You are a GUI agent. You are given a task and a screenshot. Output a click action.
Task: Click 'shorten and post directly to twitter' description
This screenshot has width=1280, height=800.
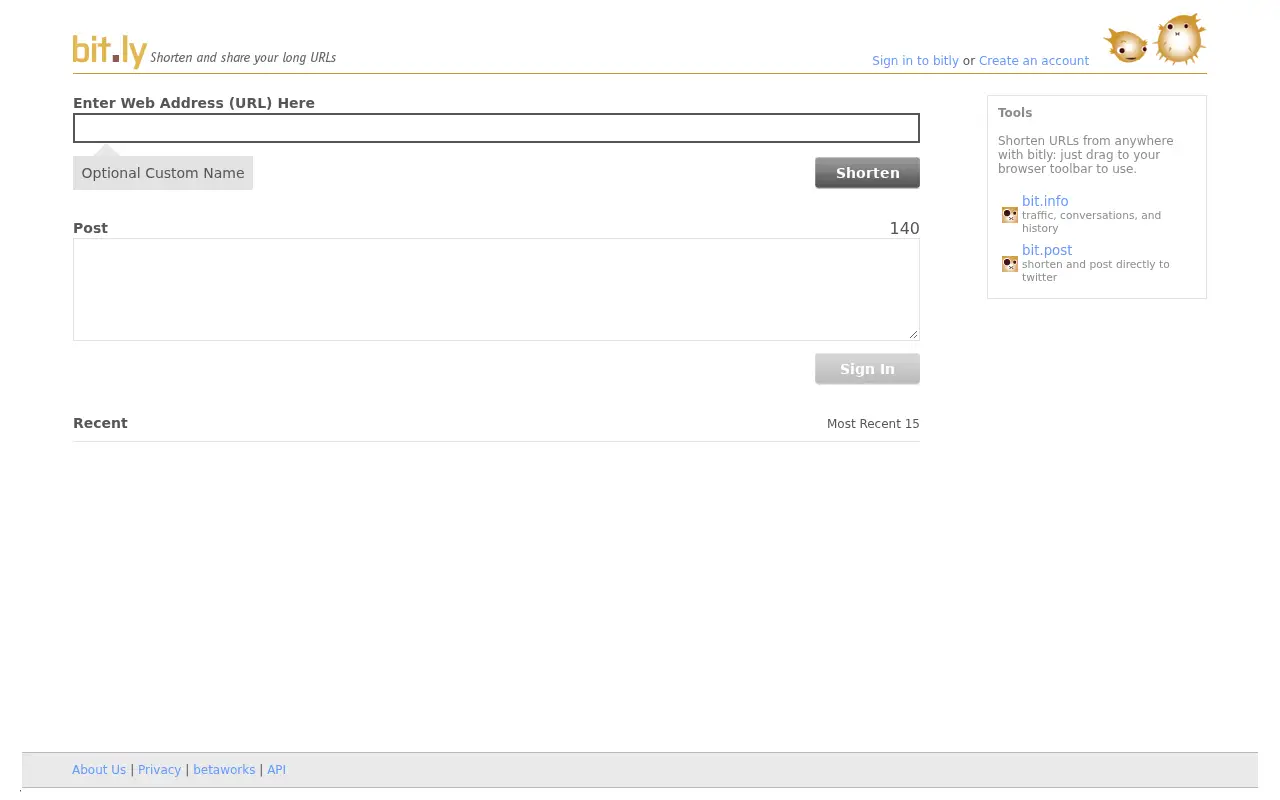point(1095,271)
